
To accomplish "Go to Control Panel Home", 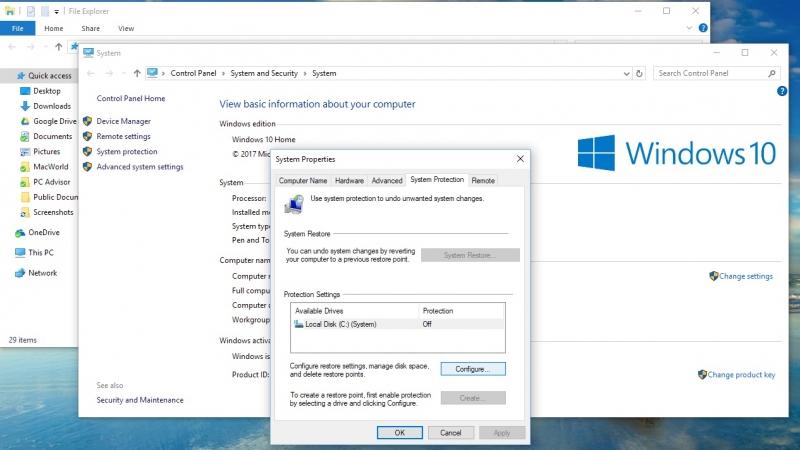I will 131,98.
